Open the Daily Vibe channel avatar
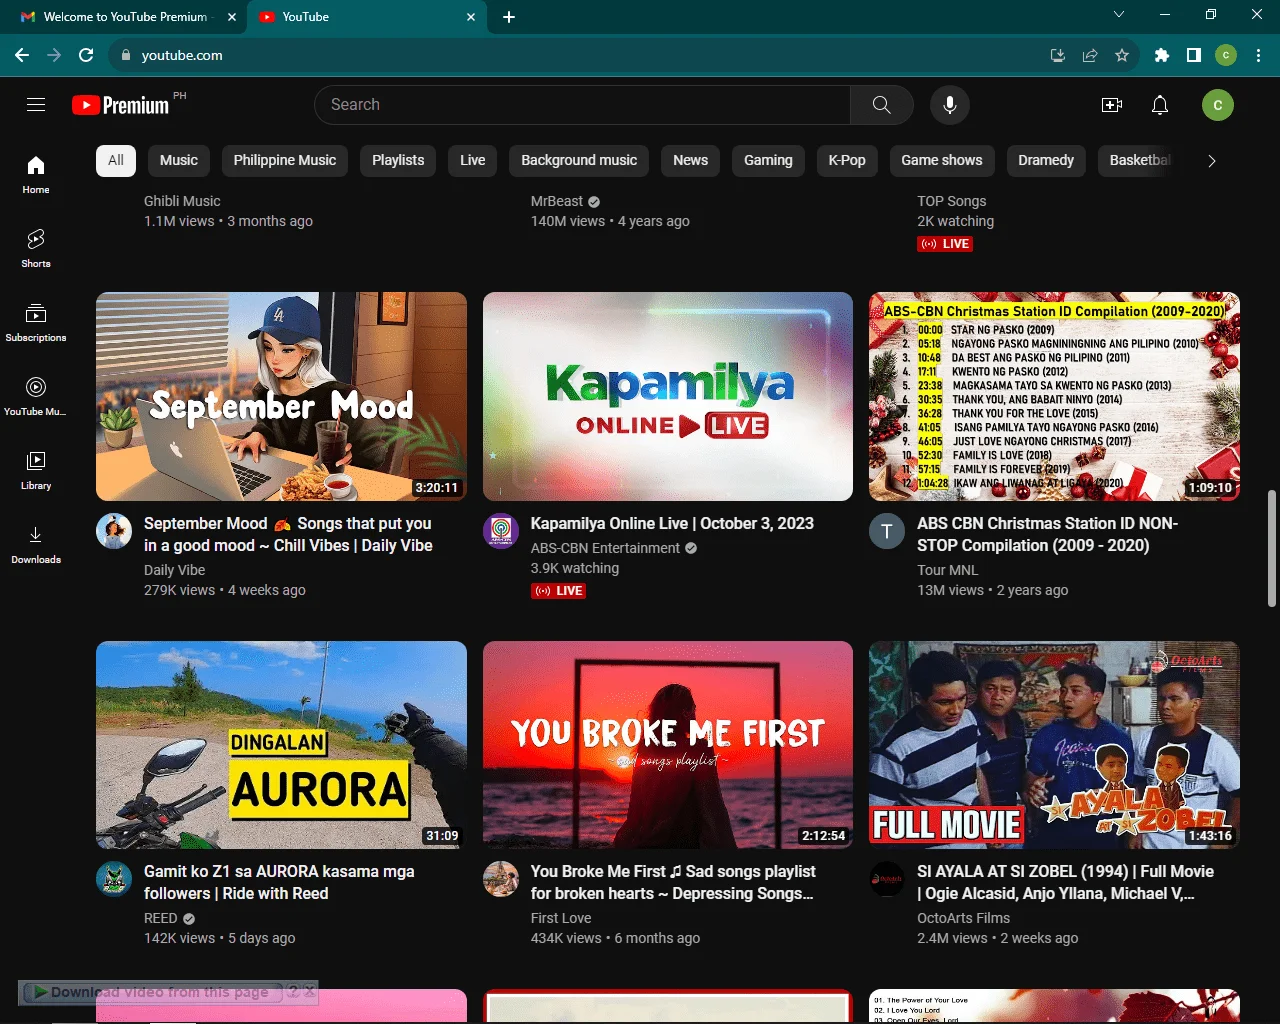Image resolution: width=1280 pixels, height=1024 pixels. click(x=114, y=531)
